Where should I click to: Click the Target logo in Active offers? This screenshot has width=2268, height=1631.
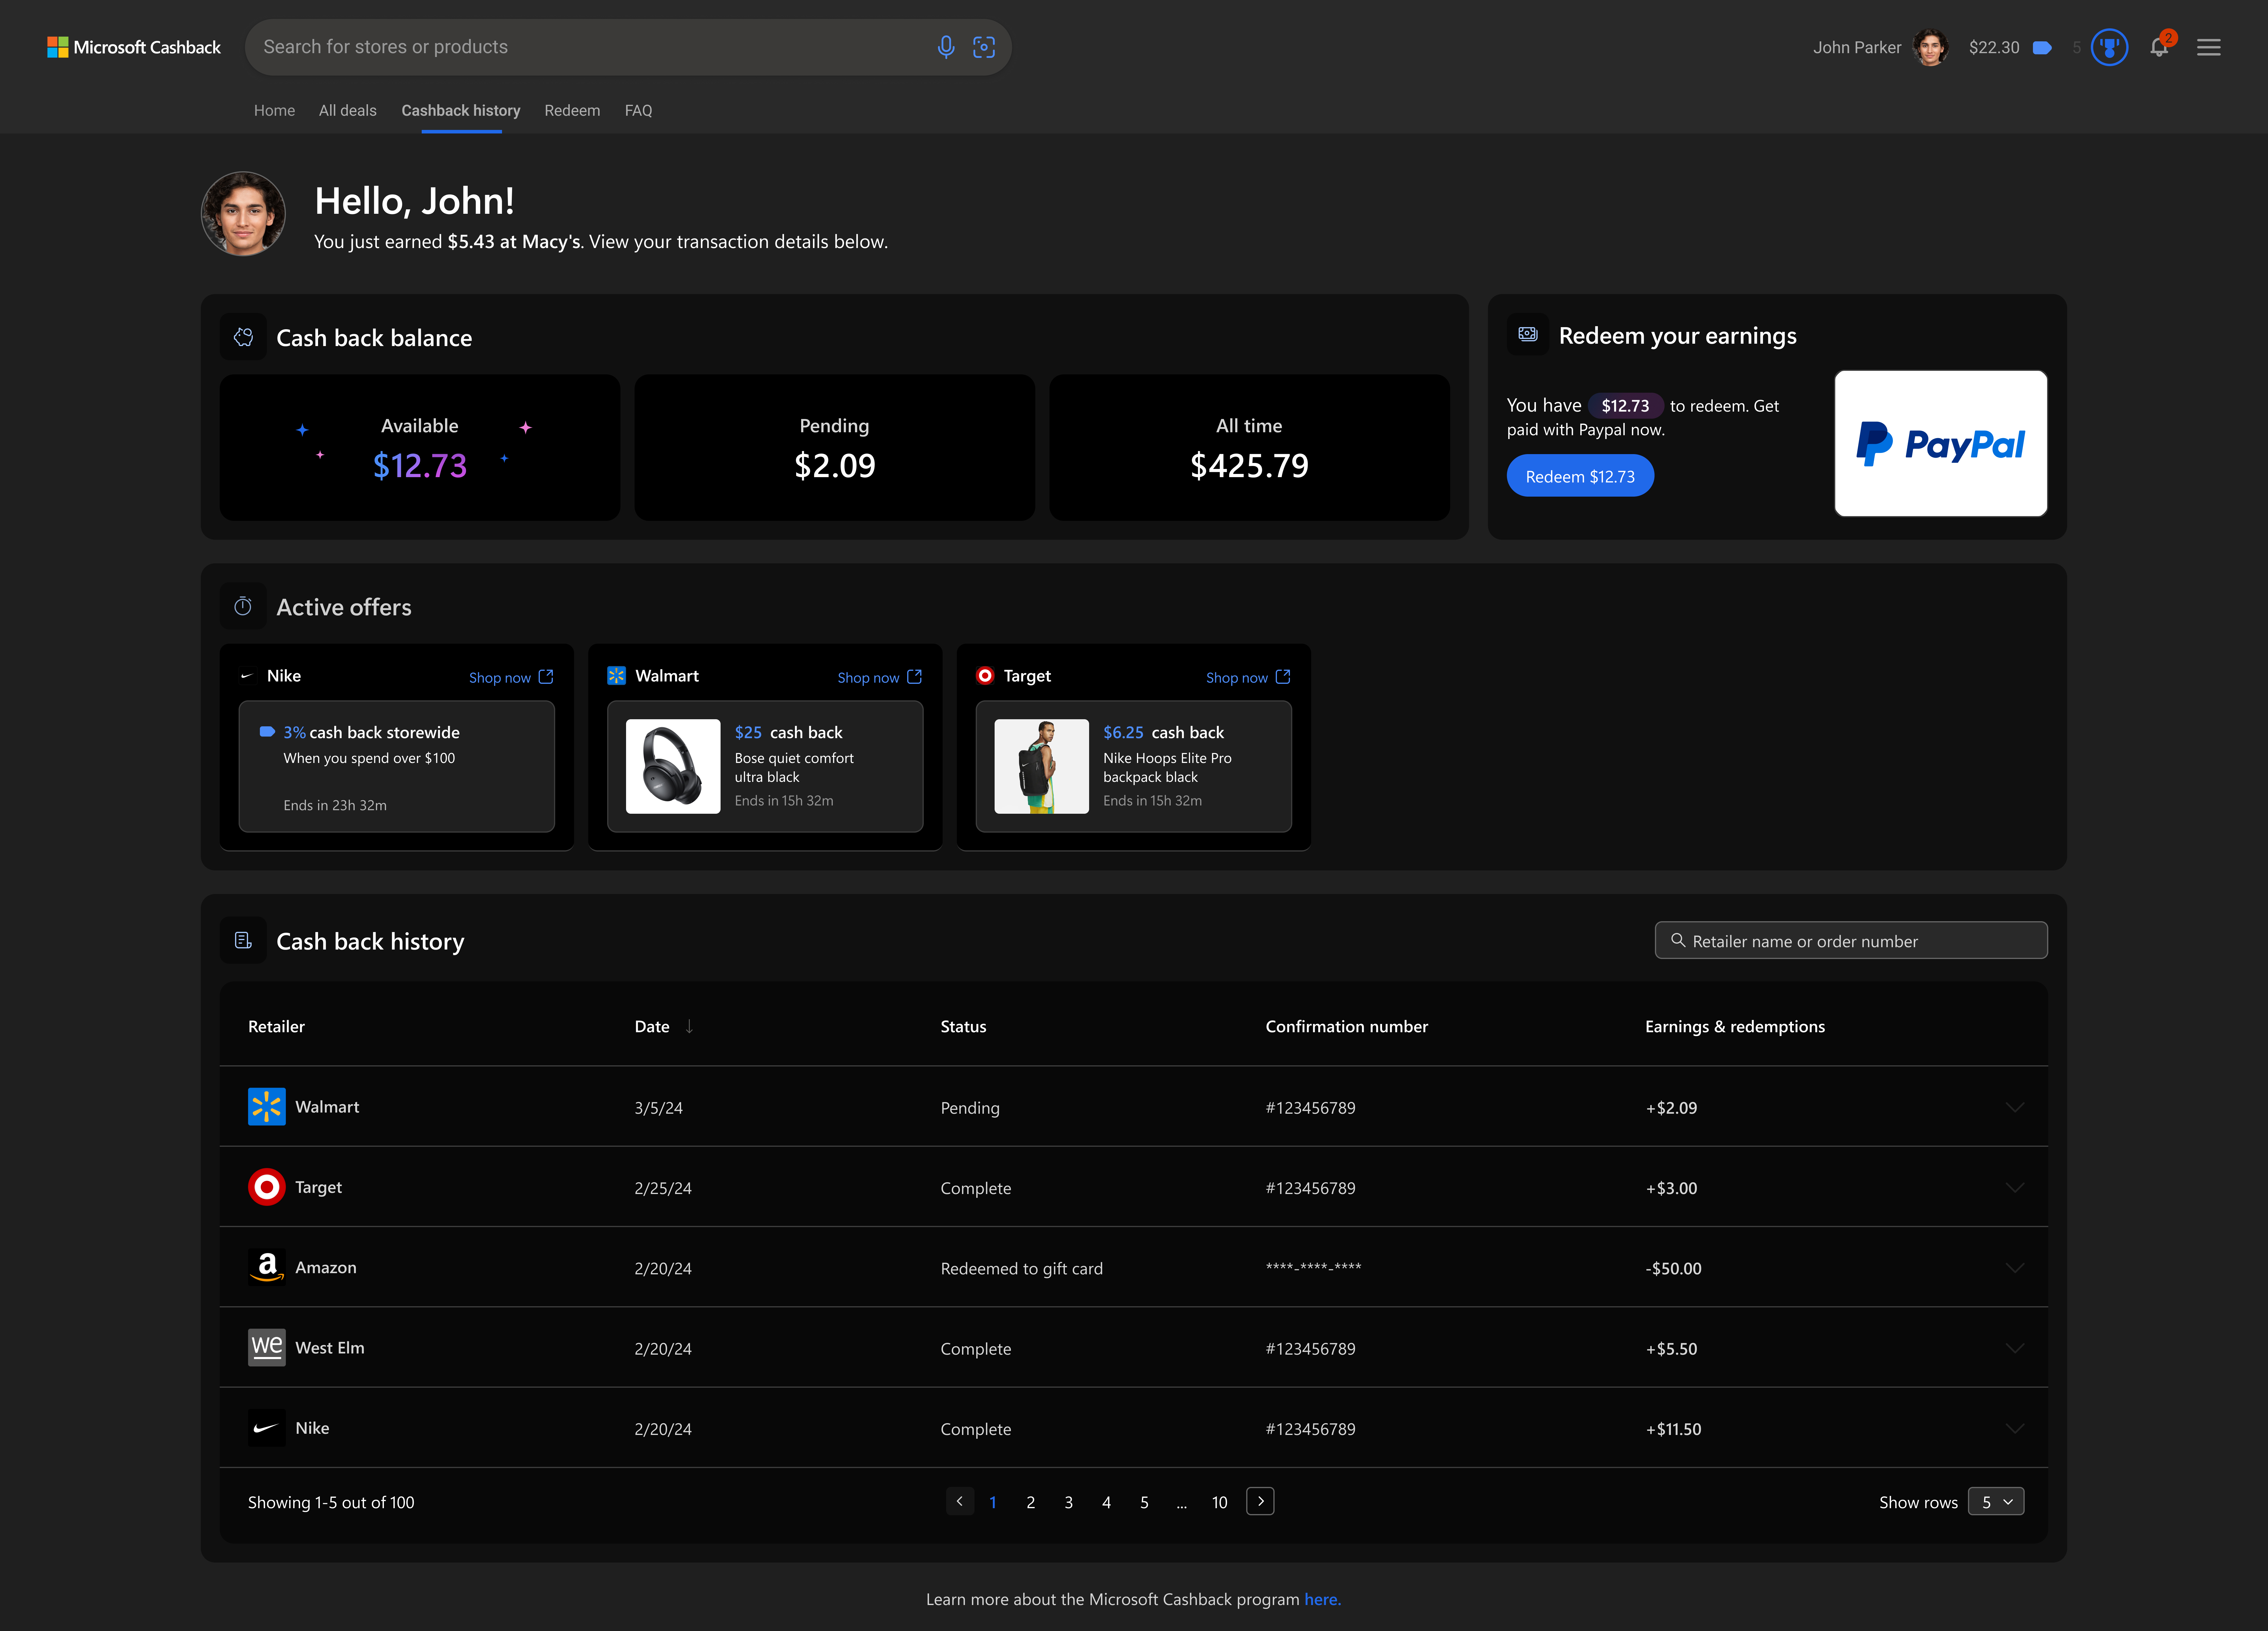click(x=985, y=676)
